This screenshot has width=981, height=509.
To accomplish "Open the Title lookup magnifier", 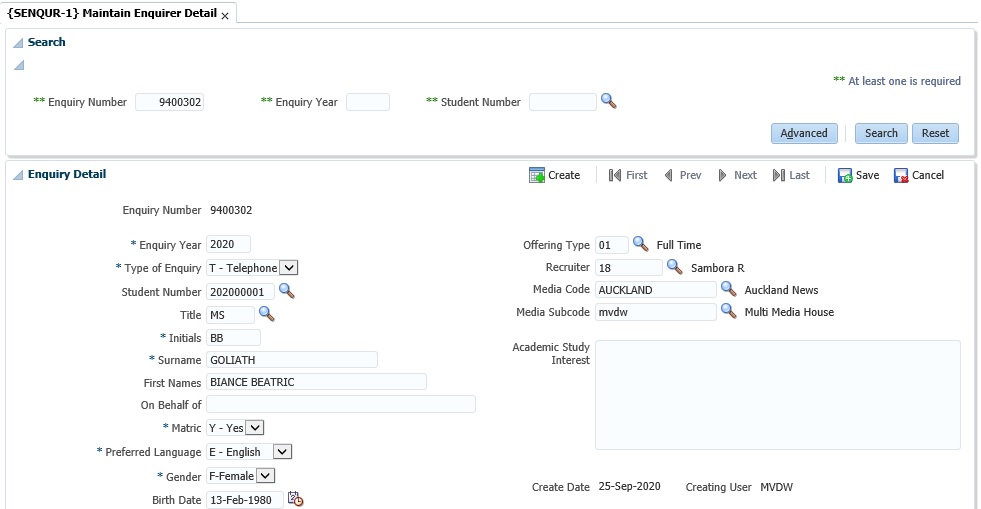I will click(x=266, y=314).
